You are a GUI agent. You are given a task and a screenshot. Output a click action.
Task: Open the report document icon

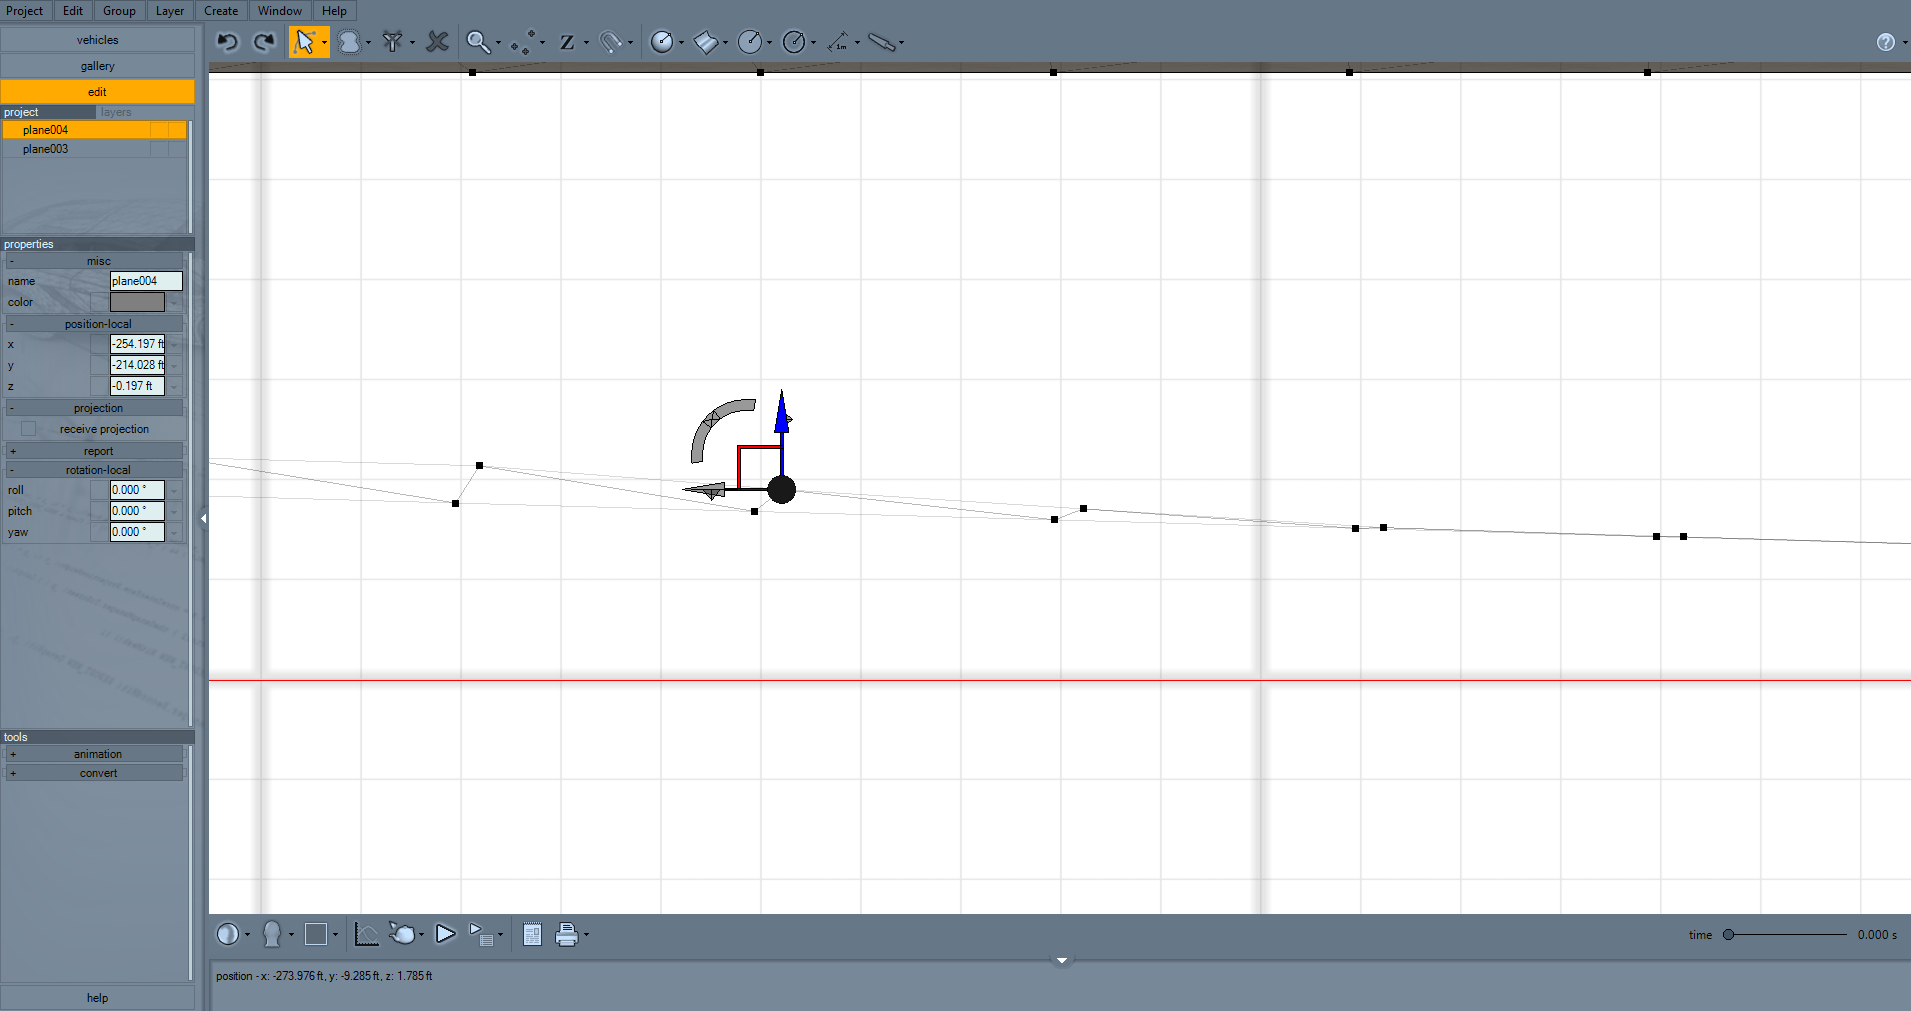click(532, 934)
